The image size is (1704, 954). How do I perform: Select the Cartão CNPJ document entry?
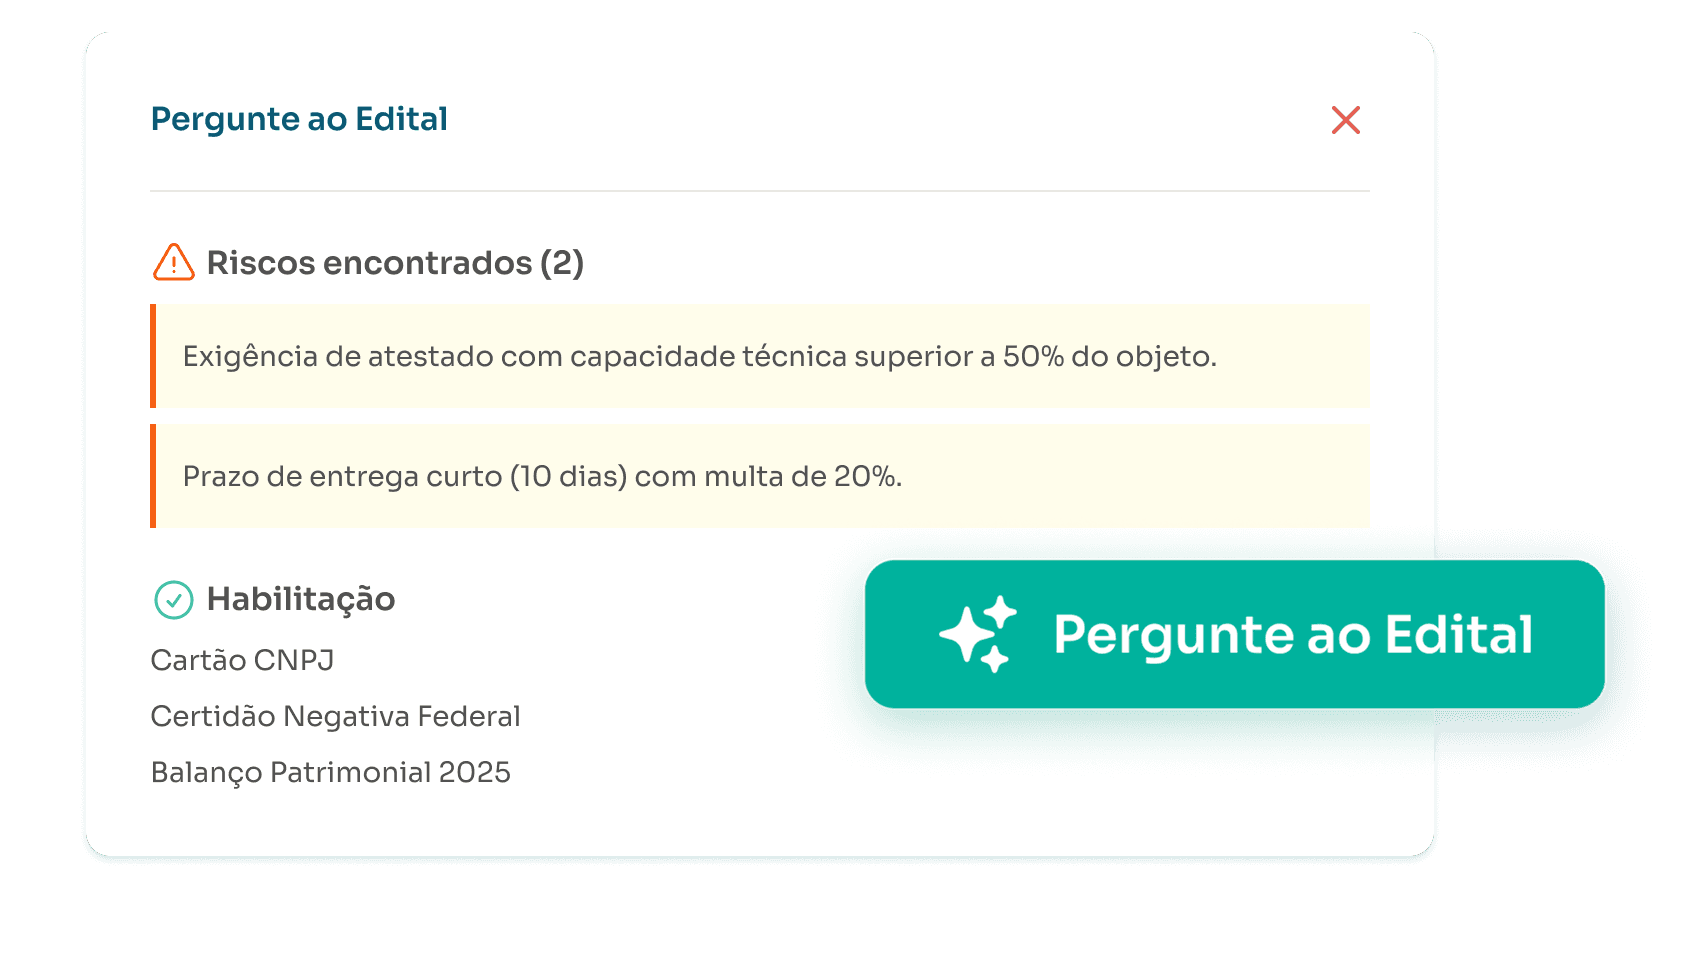[243, 660]
